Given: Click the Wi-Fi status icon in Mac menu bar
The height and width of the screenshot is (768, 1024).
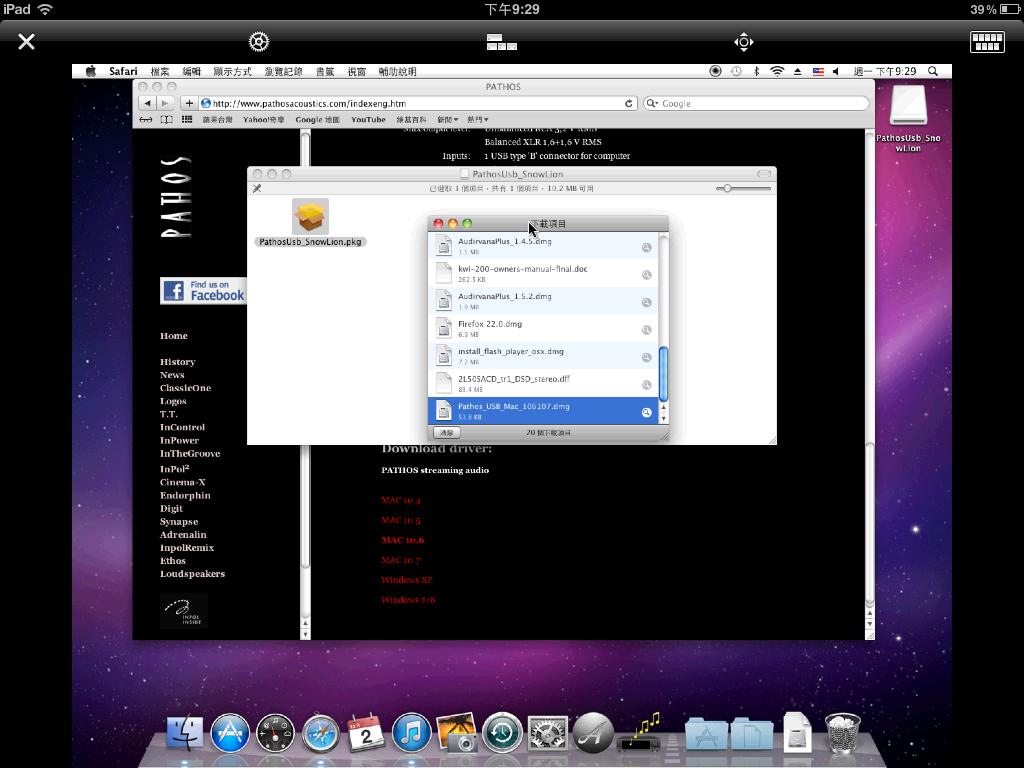Looking at the screenshot, I should (776, 71).
